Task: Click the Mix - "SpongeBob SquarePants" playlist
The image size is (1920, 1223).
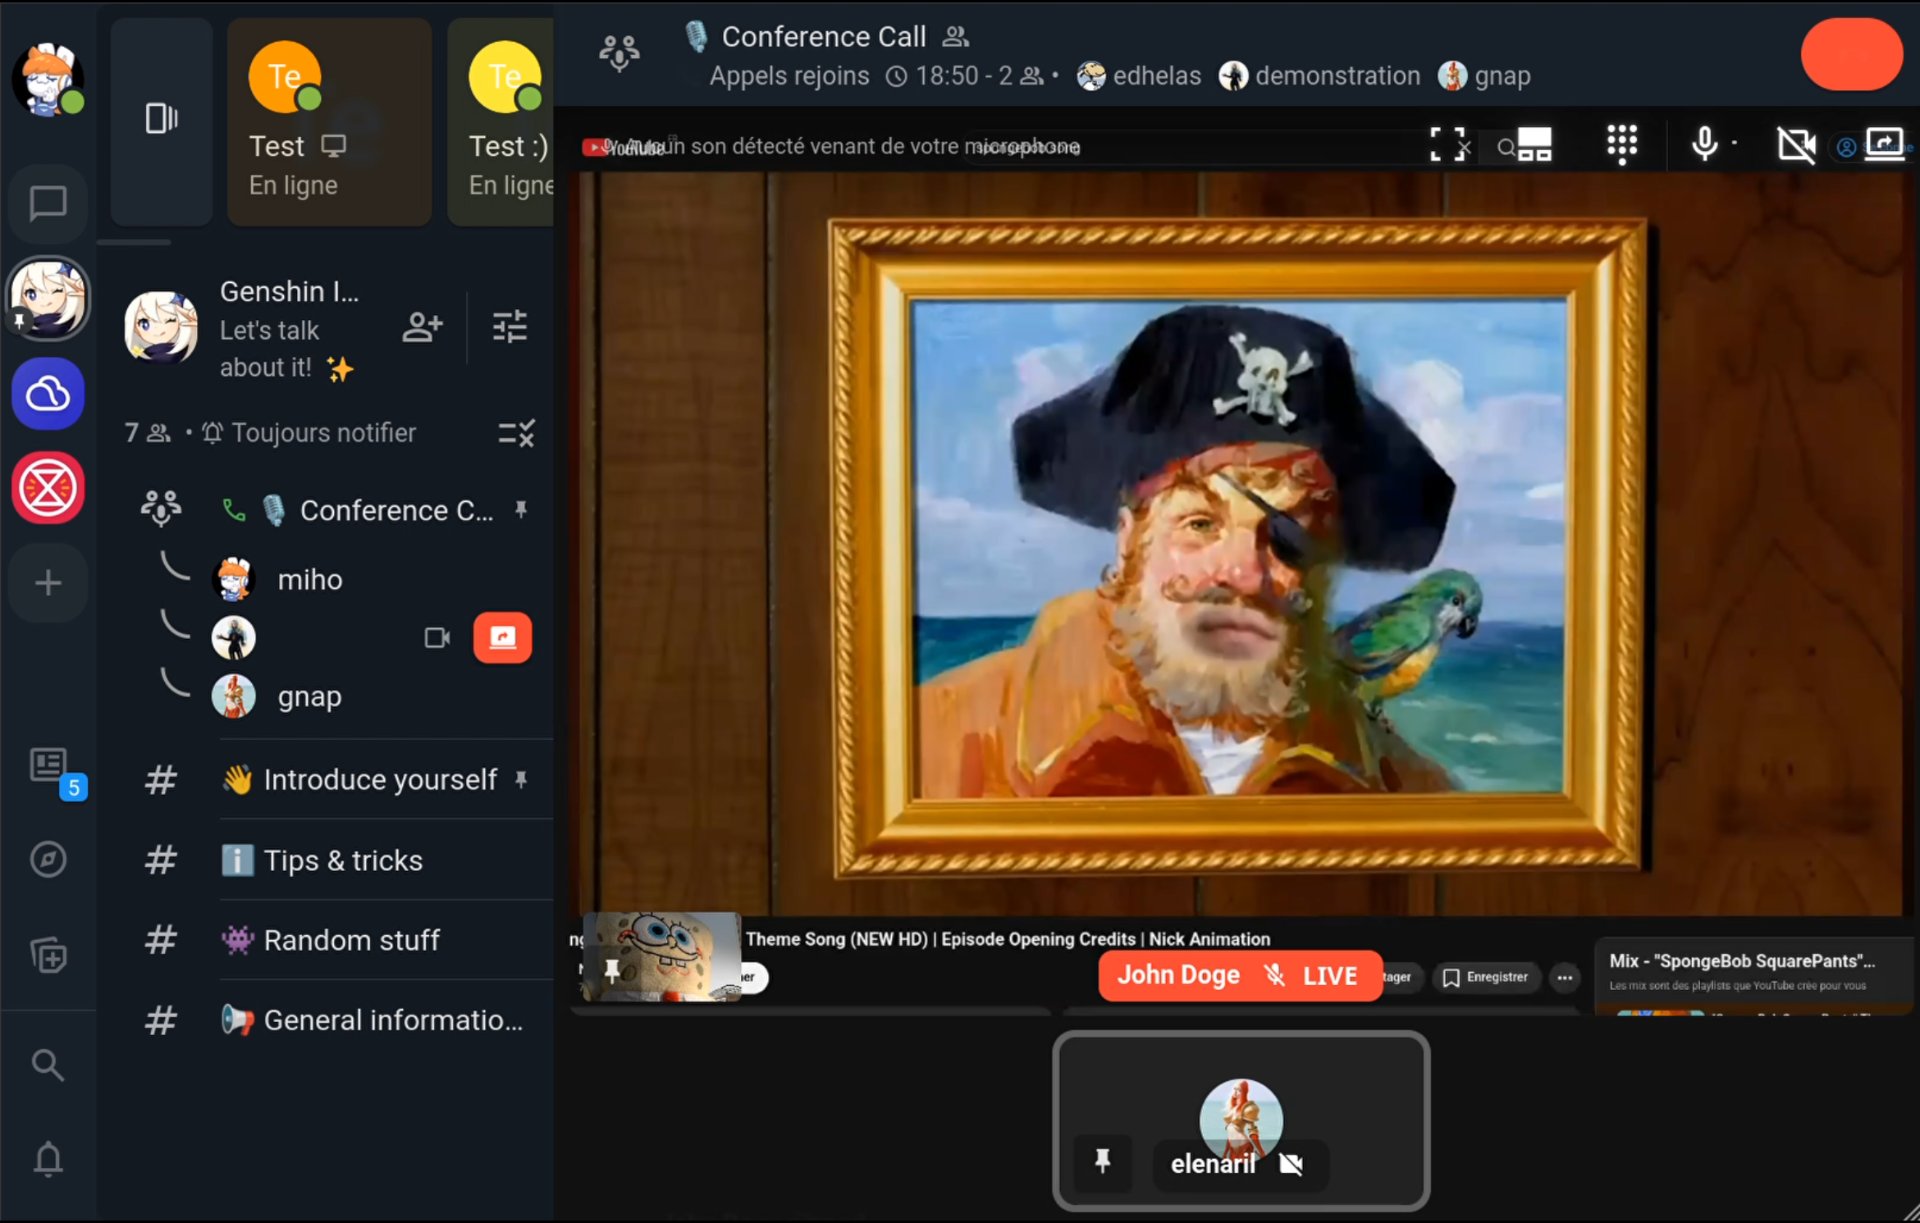Action: 1752,975
